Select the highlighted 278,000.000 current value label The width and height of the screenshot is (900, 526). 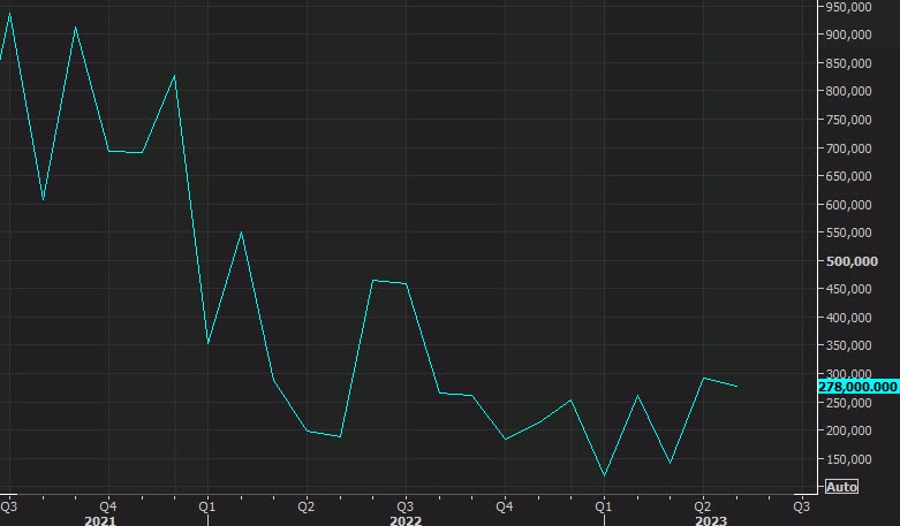click(857, 387)
